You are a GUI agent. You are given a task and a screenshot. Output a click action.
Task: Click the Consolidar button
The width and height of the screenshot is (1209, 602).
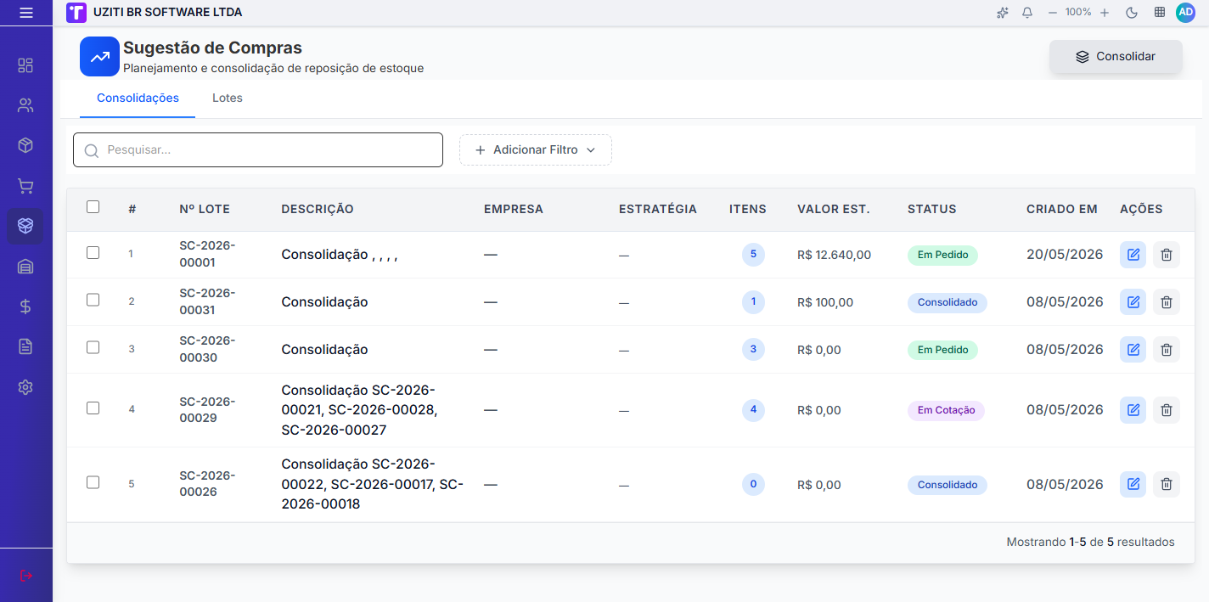click(x=1116, y=57)
